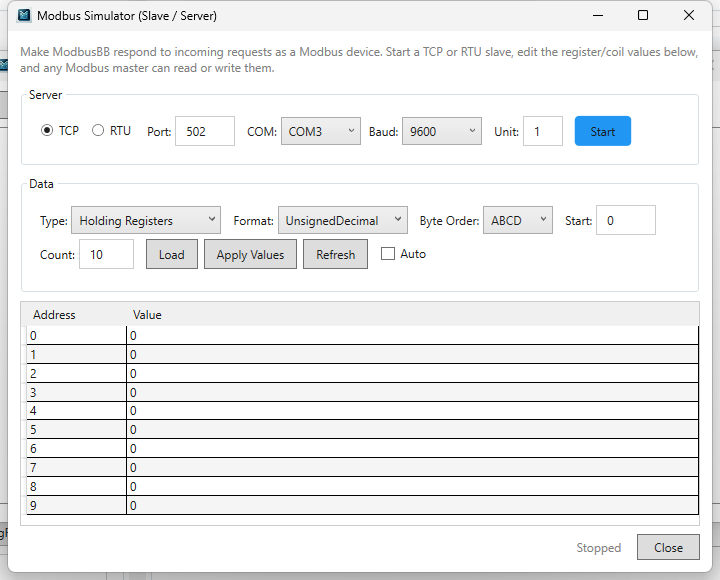Open the COM port dropdown showing COM3
This screenshot has width=720, height=580.
(x=321, y=131)
